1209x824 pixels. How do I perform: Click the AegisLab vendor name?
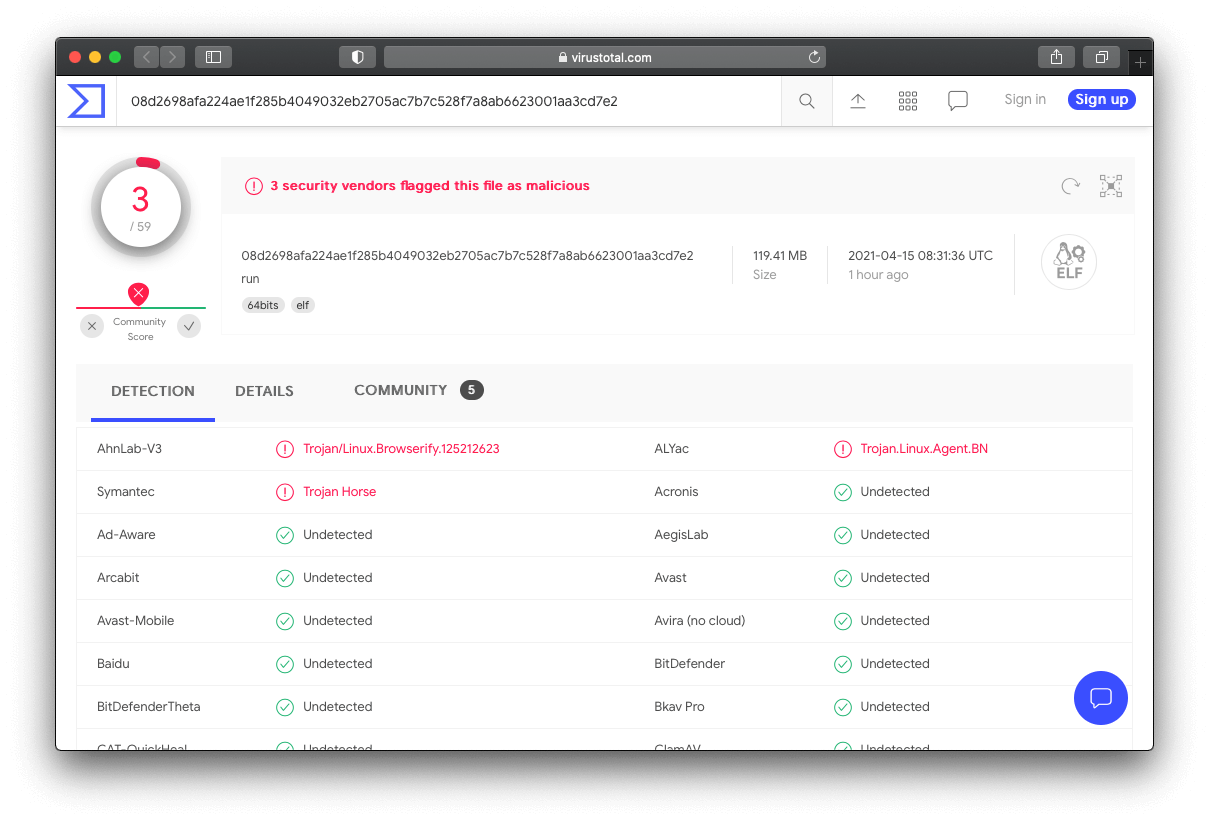click(681, 535)
